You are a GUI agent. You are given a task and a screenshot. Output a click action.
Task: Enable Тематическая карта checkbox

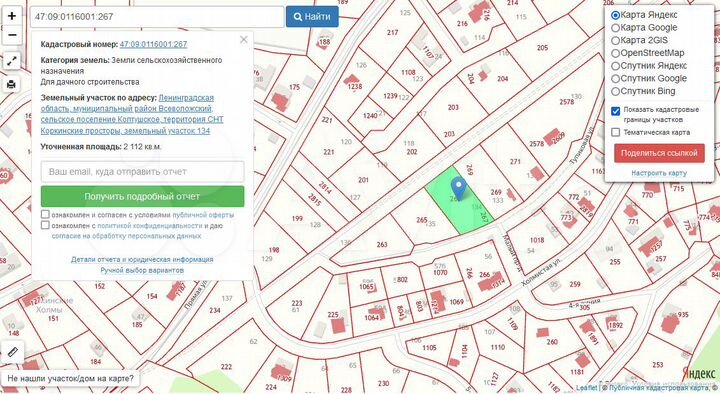[616, 132]
